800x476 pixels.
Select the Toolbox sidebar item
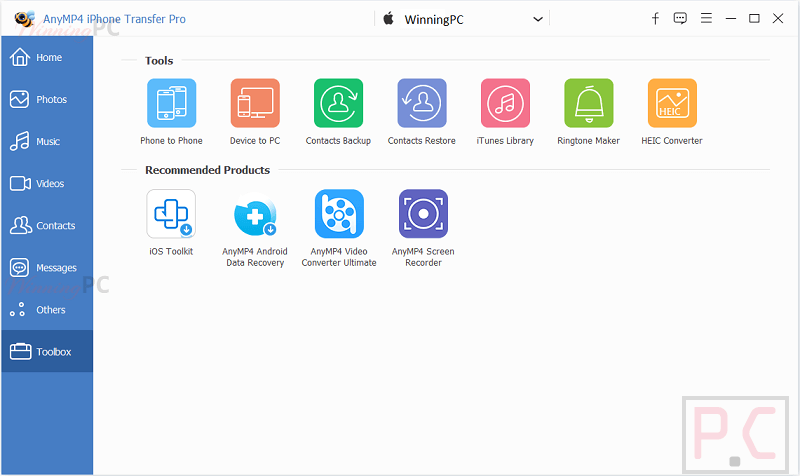(47, 352)
